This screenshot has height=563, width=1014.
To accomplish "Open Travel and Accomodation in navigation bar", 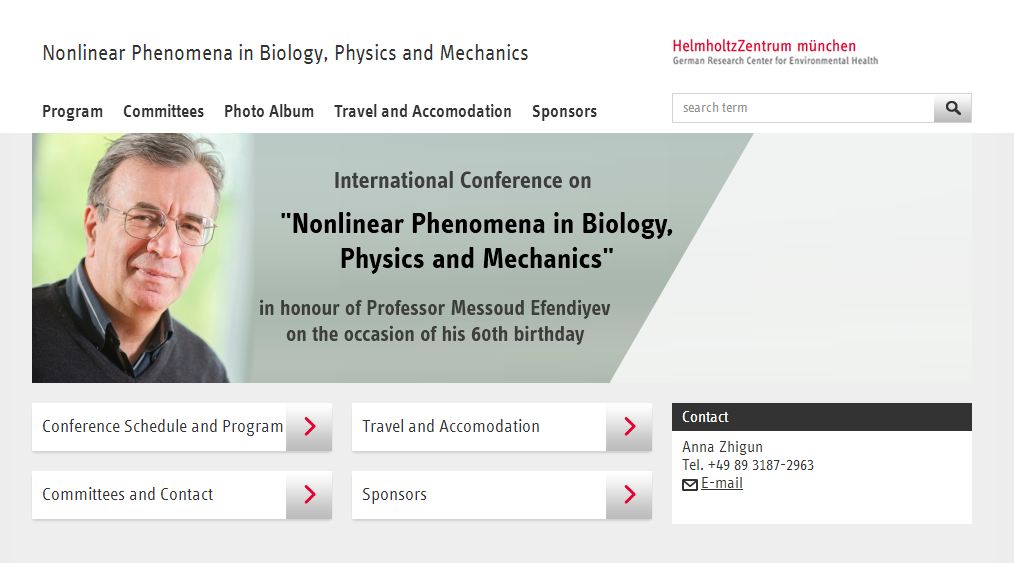I will 423,111.
